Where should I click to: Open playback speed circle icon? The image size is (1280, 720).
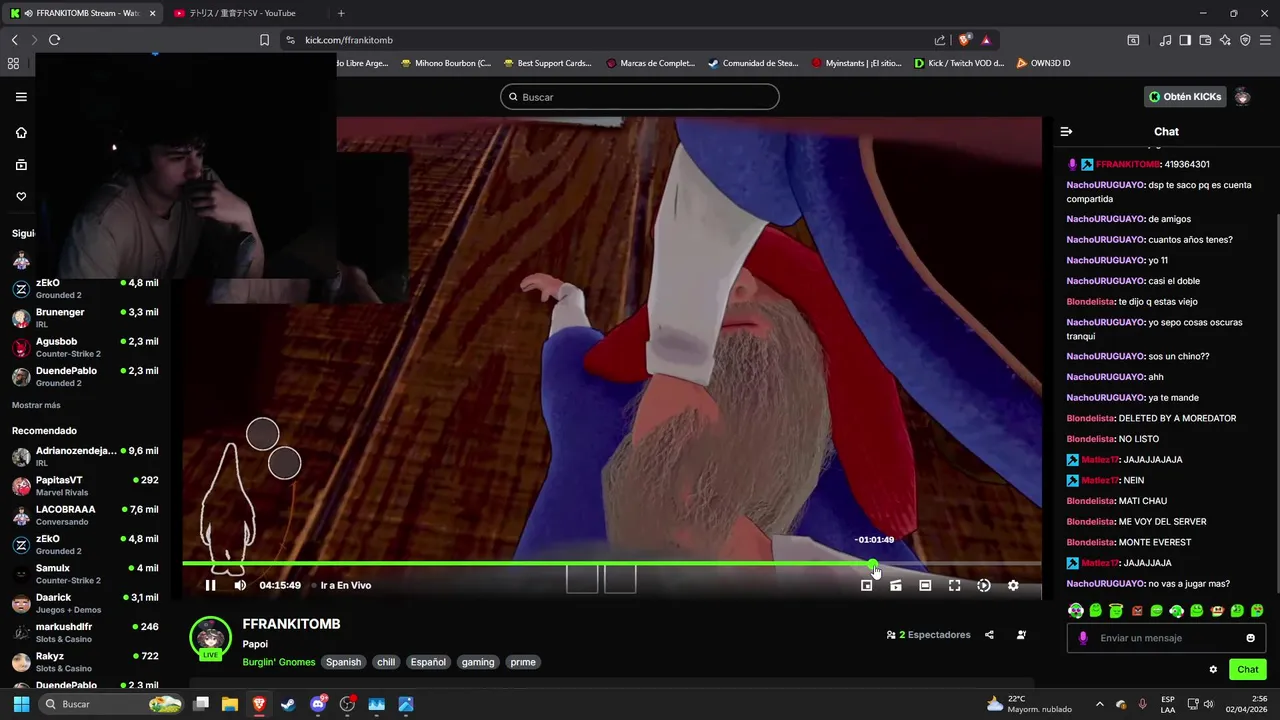(x=984, y=585)
